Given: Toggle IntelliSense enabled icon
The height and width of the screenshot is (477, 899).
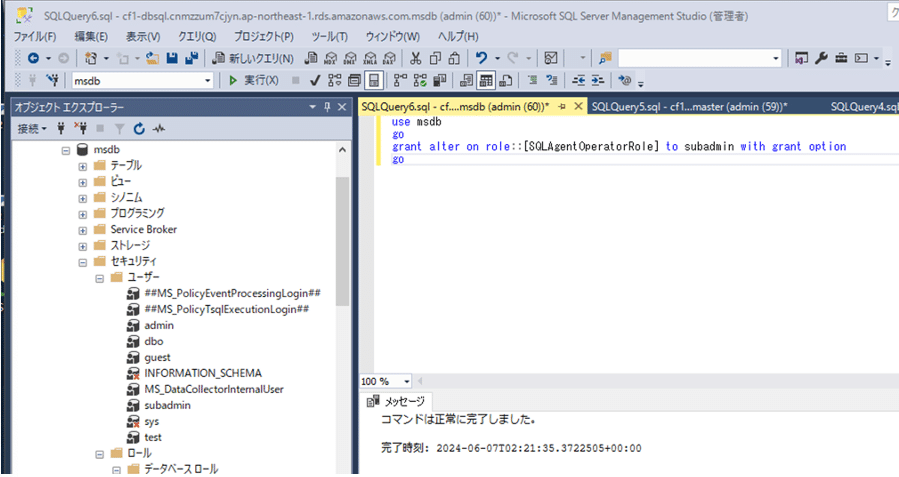Looking at the screenshot, I should [x=374, y=80].
